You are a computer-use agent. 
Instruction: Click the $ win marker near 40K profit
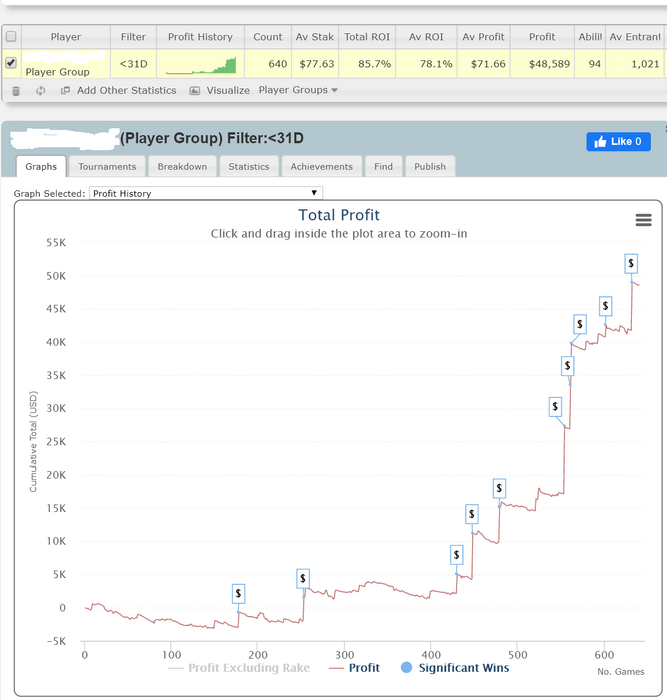[x=579, y=325]
